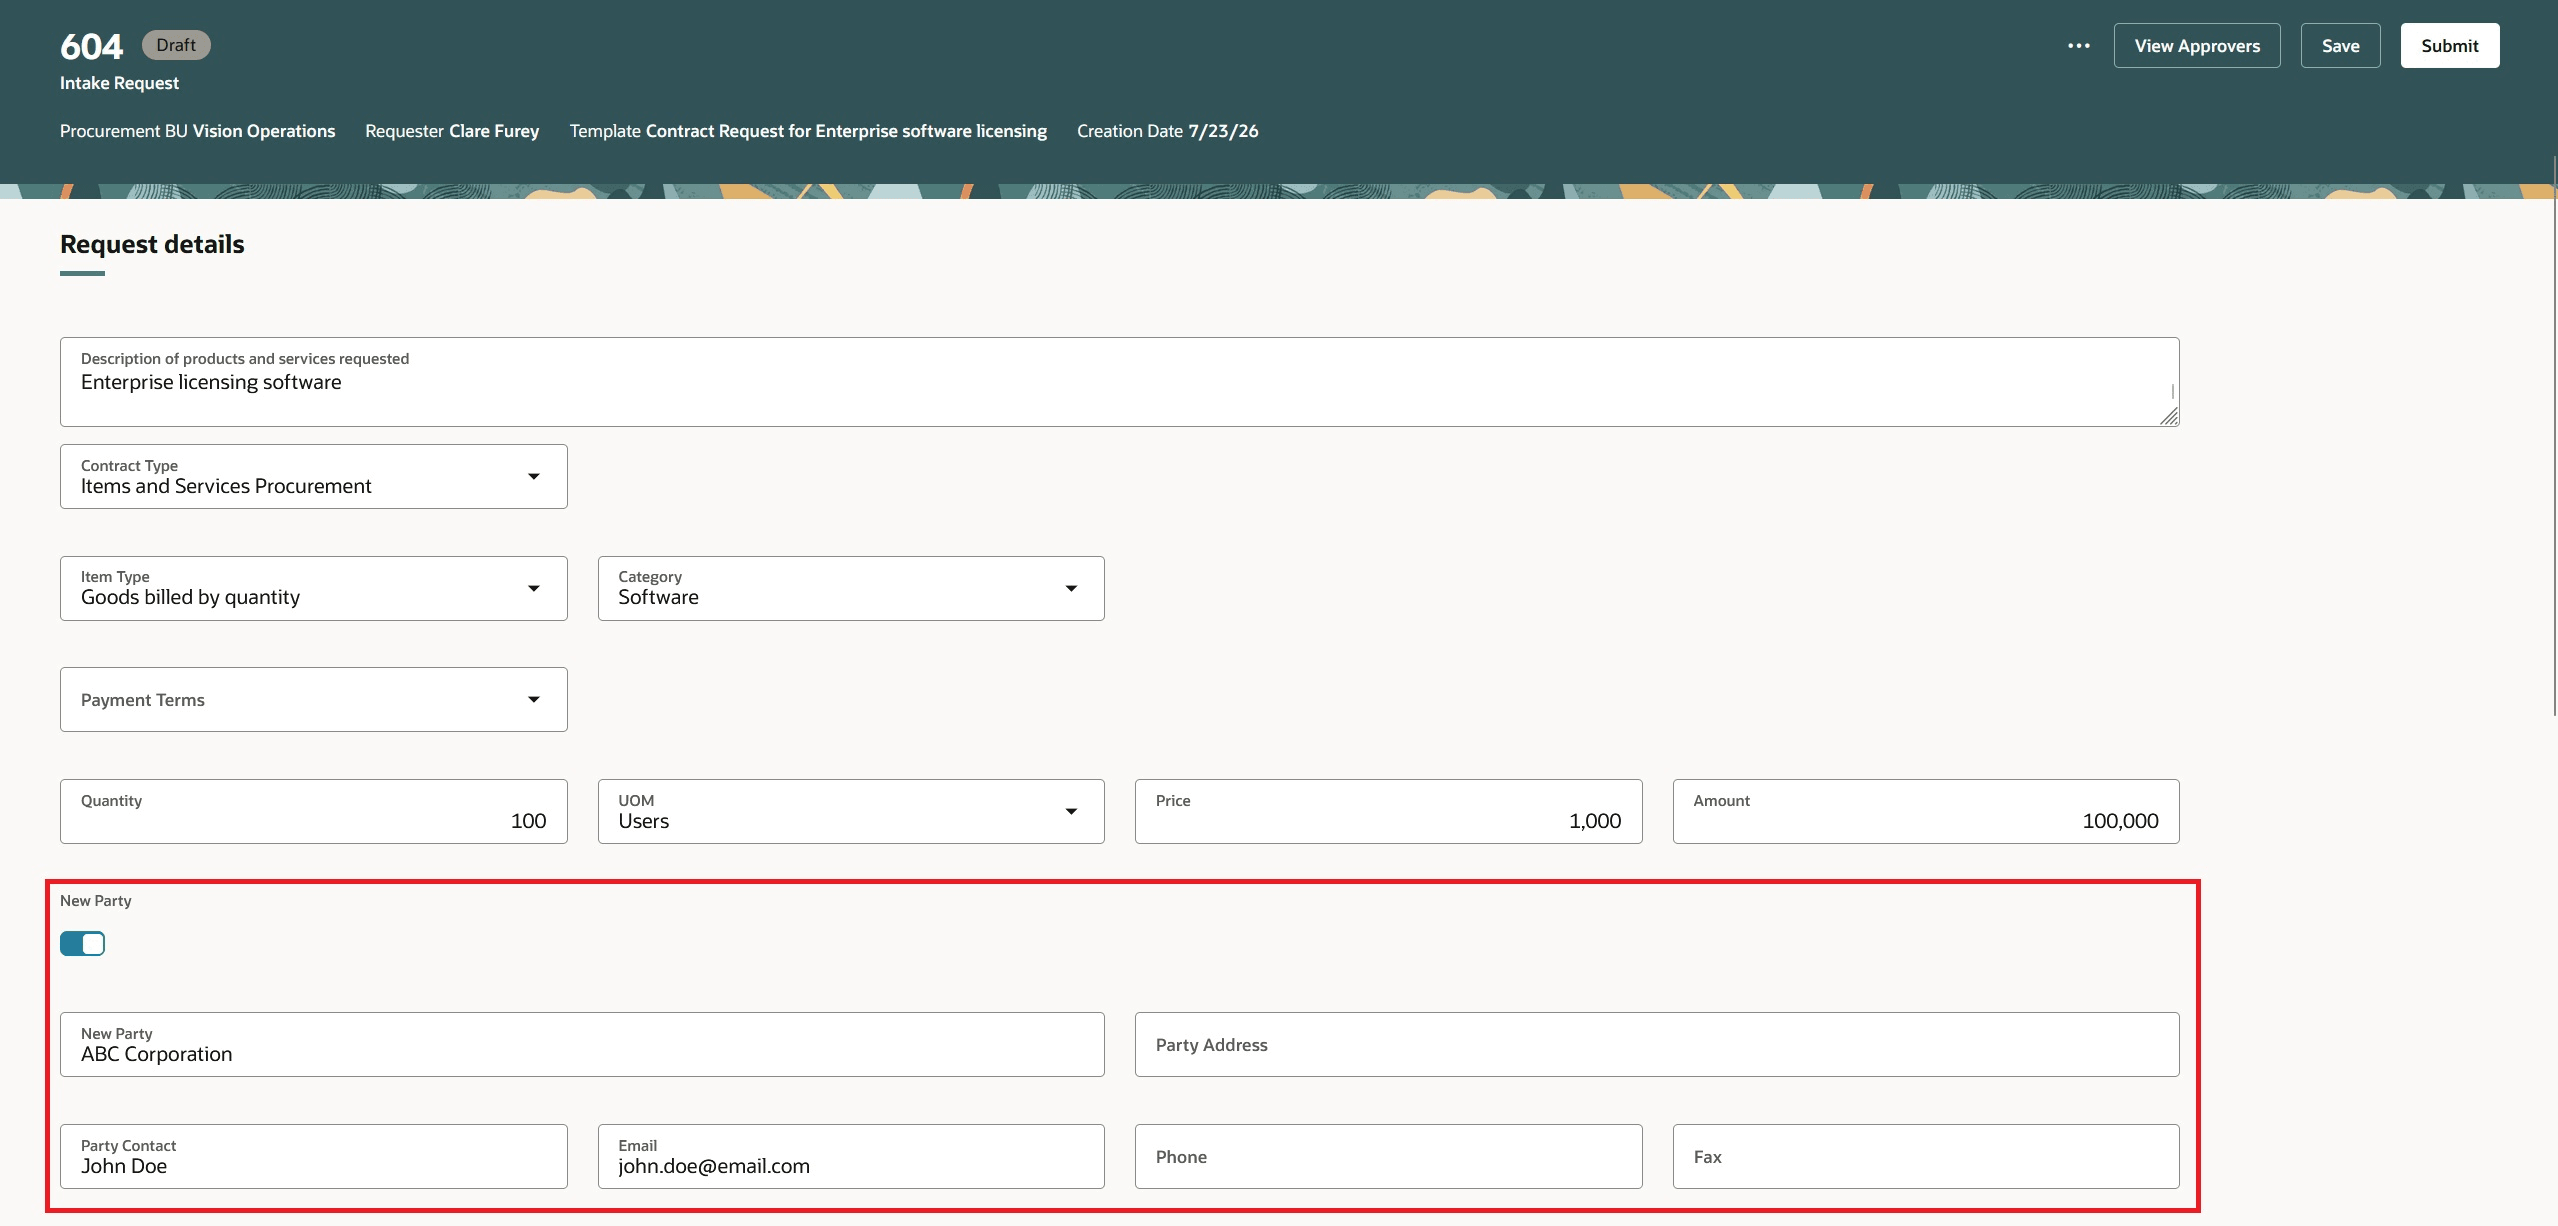Edit the product description text area
Screen dimensions: 2558x1226
click(x=1120, y=382)
